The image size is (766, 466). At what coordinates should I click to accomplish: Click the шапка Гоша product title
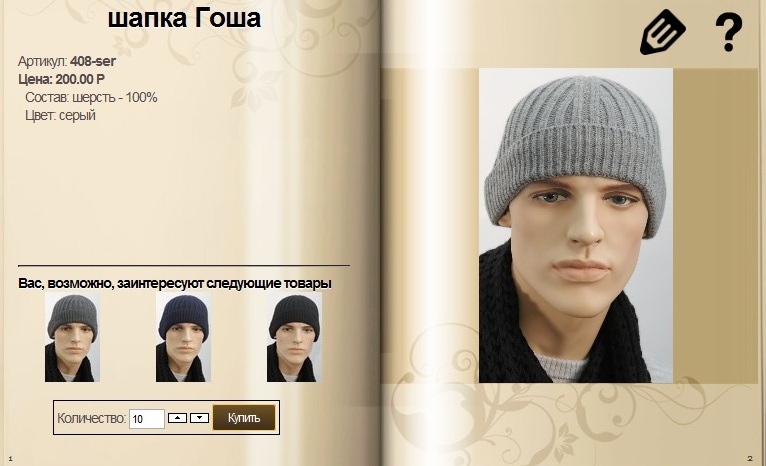pyautogui.click(x=184, y=19)
